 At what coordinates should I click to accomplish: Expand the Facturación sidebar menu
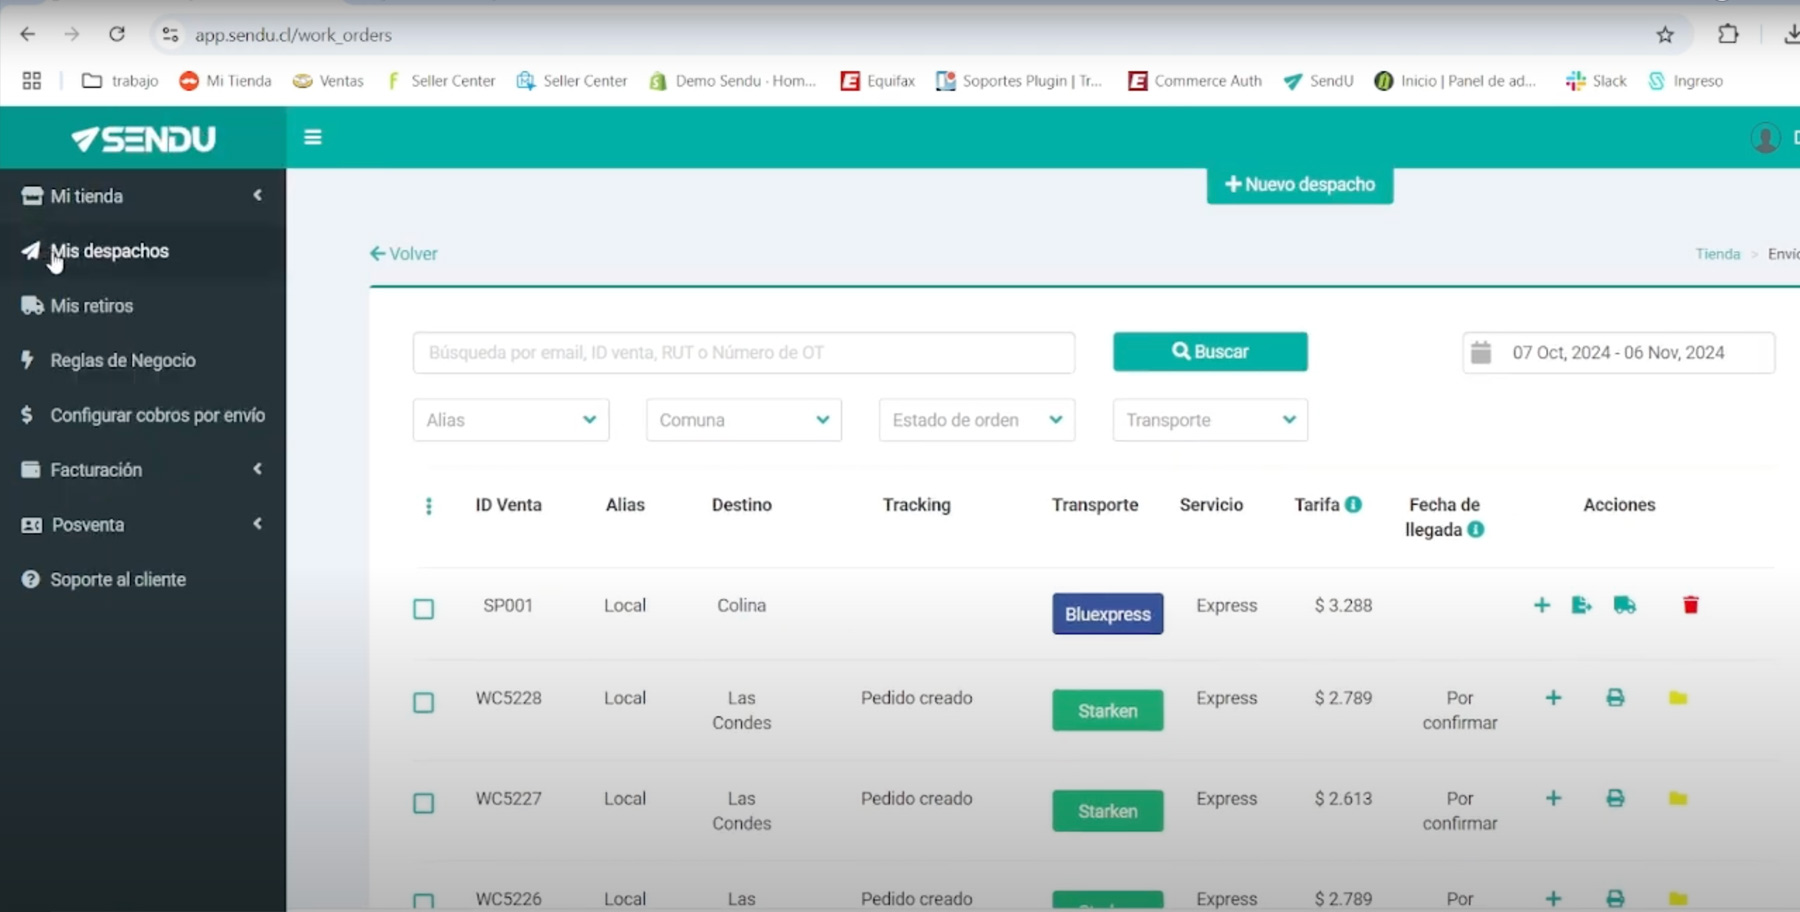[96, 470]
